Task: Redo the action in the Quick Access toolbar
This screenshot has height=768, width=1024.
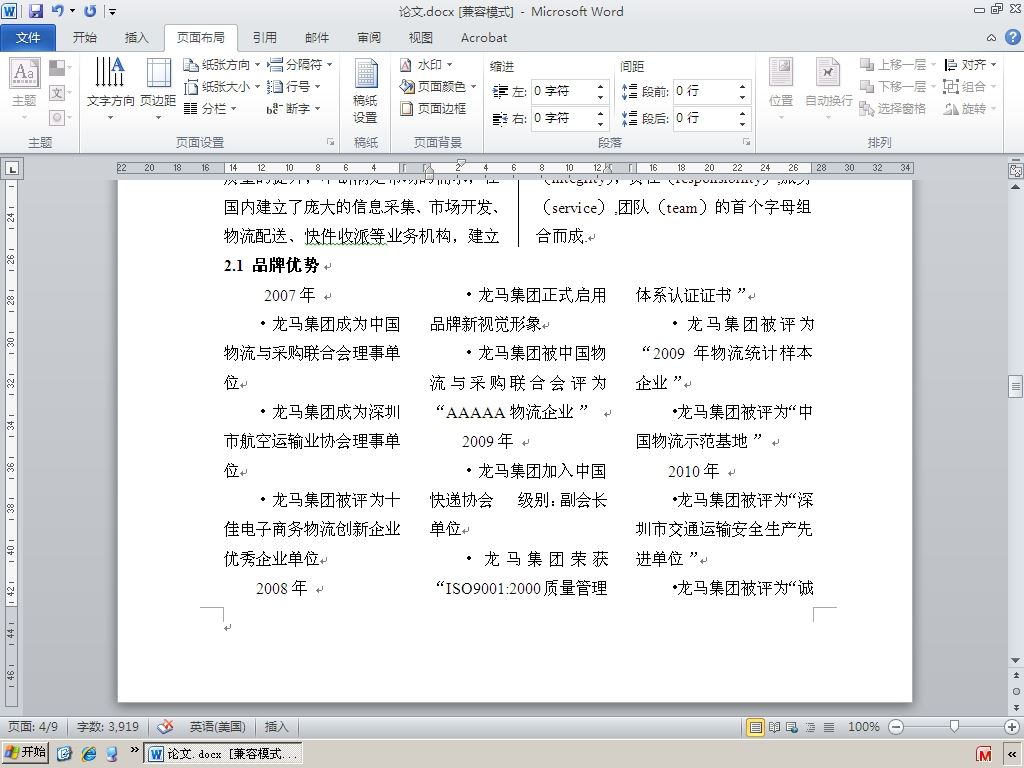Action: point(90,10)
